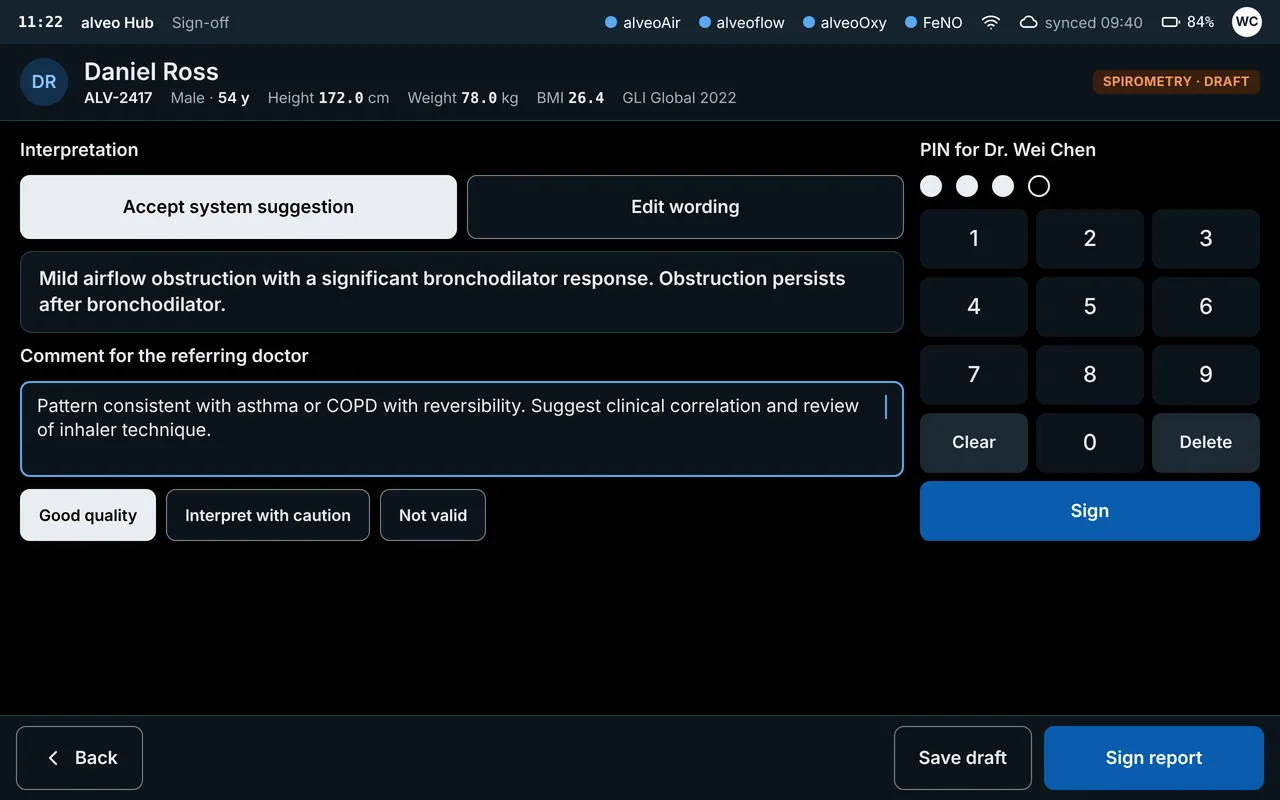Delete the last PIN digit
The image size is (1280, 800).
[1206, 442]
